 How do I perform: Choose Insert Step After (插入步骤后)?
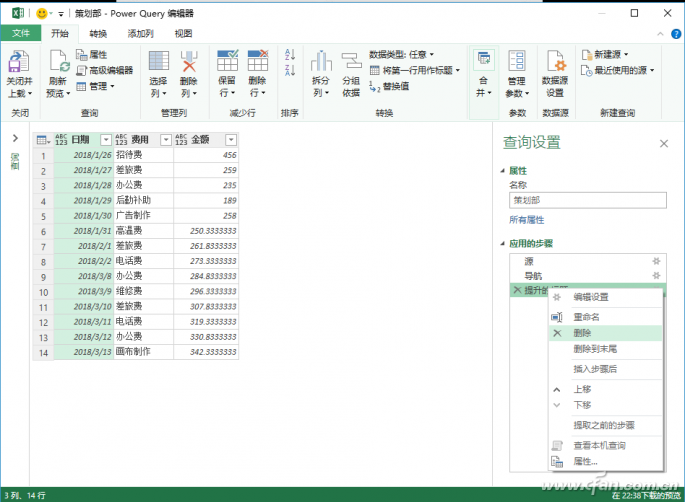[x=605, y=369]
